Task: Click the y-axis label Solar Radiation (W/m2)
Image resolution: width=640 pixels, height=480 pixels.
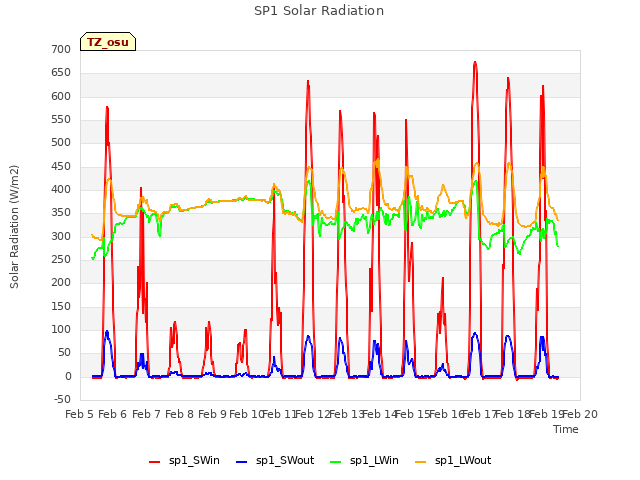Action: (14, 227)
